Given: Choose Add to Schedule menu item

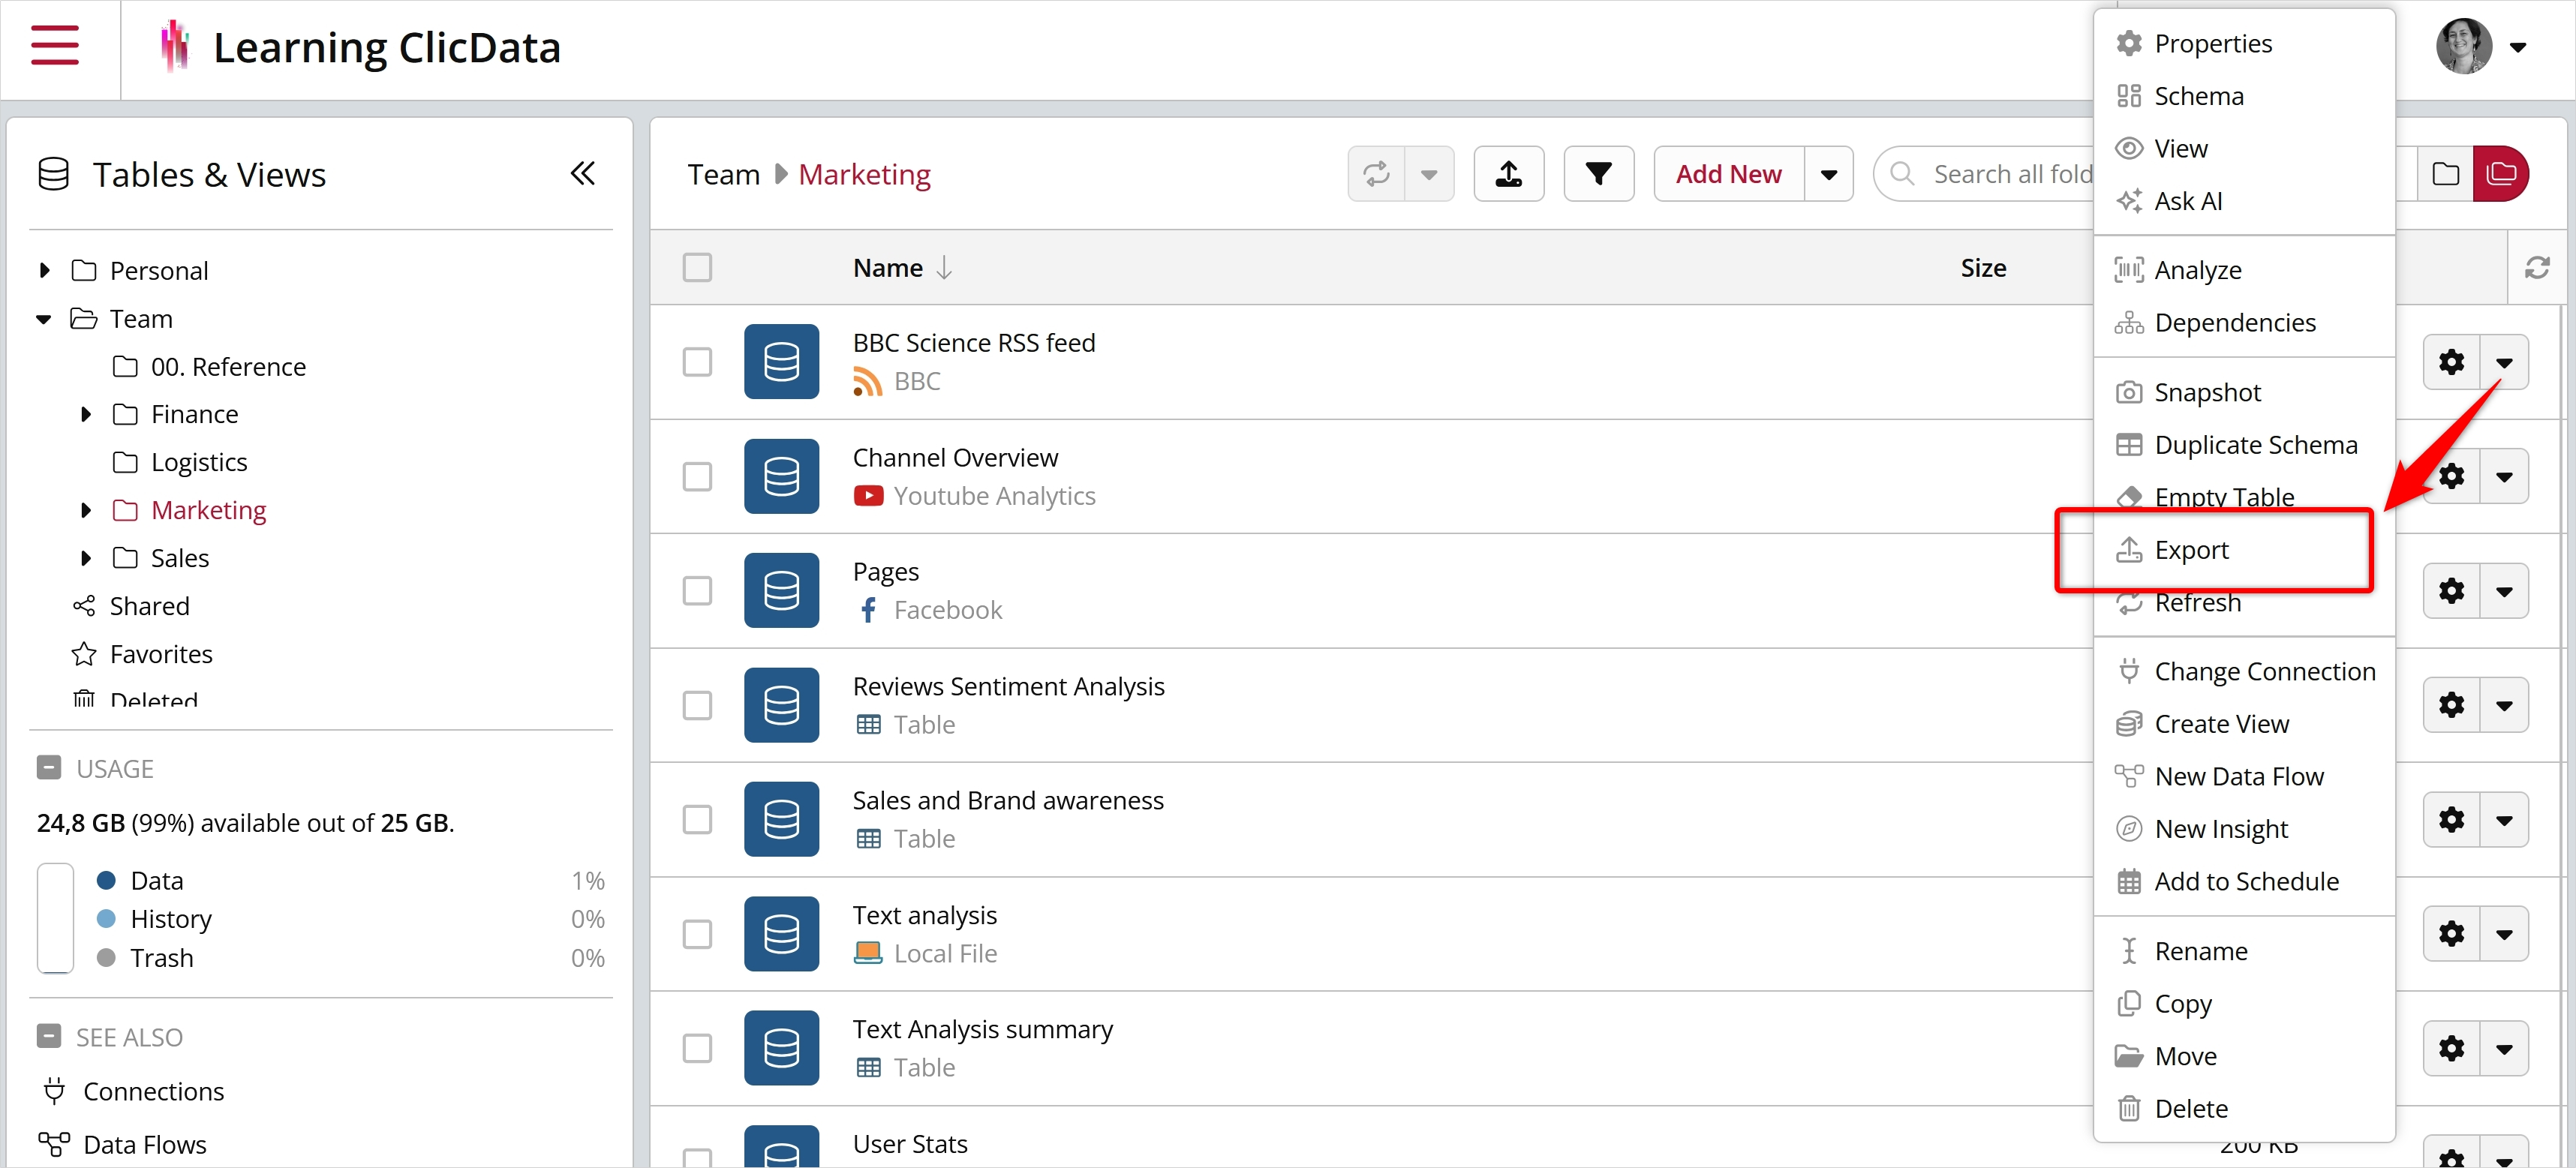Looking at the screenshot, I should tap(2244, 882).
